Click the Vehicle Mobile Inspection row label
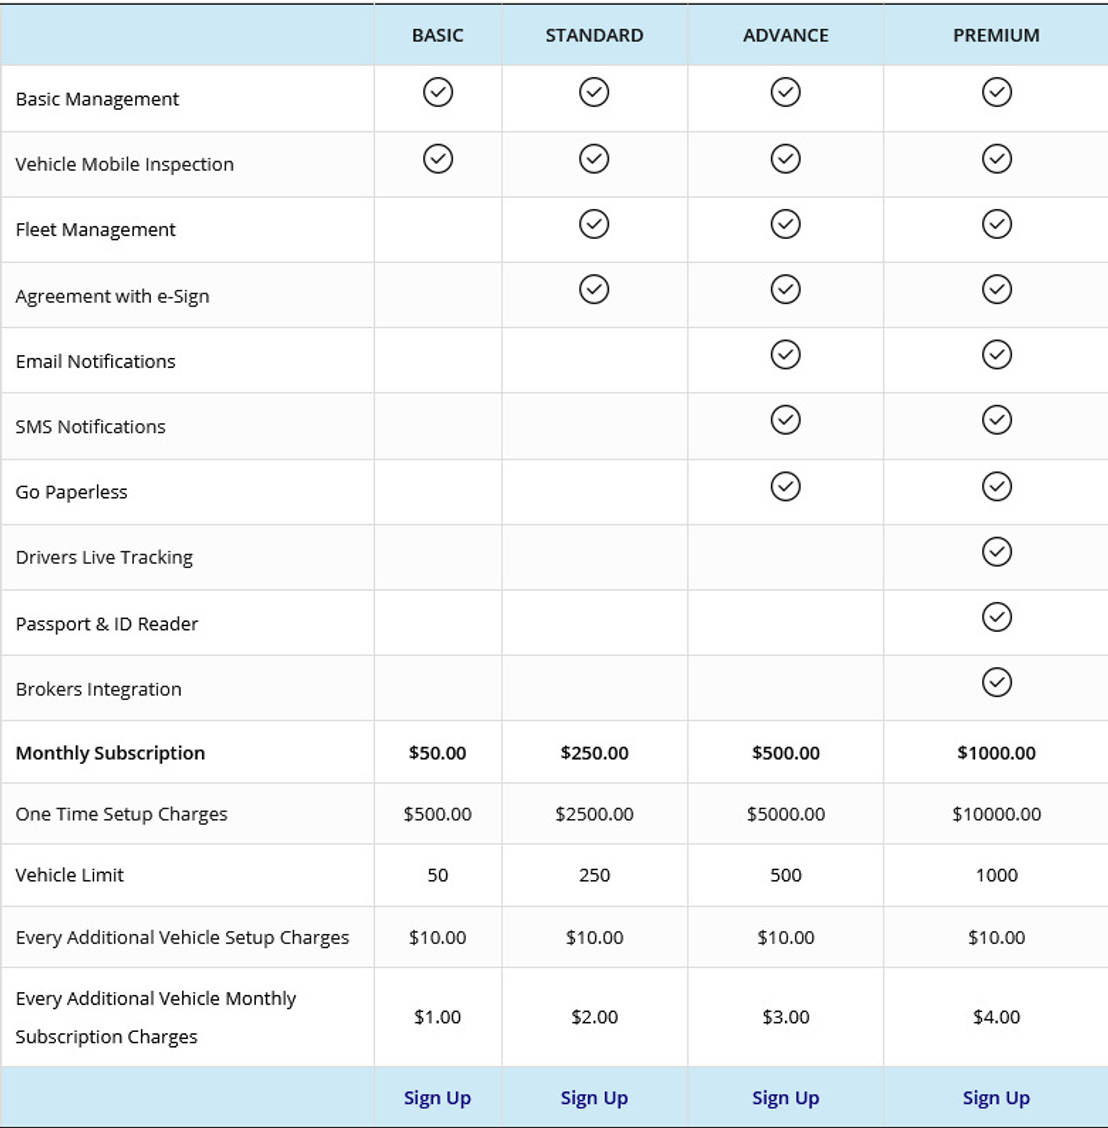 coord(124,165)
